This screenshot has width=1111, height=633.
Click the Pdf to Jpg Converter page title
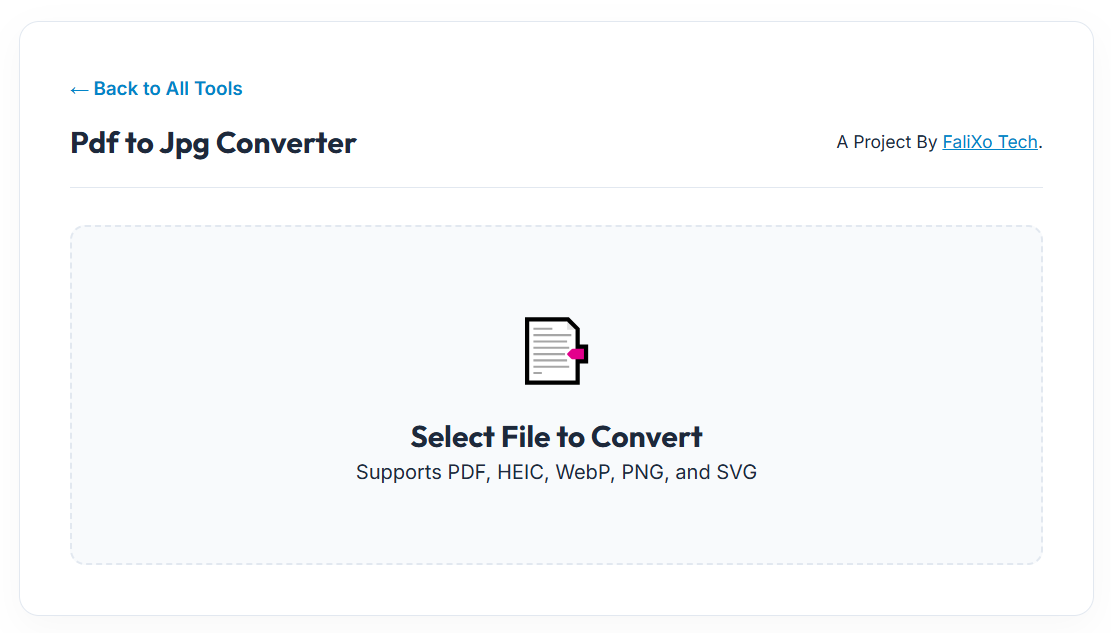tap(213, 143)
